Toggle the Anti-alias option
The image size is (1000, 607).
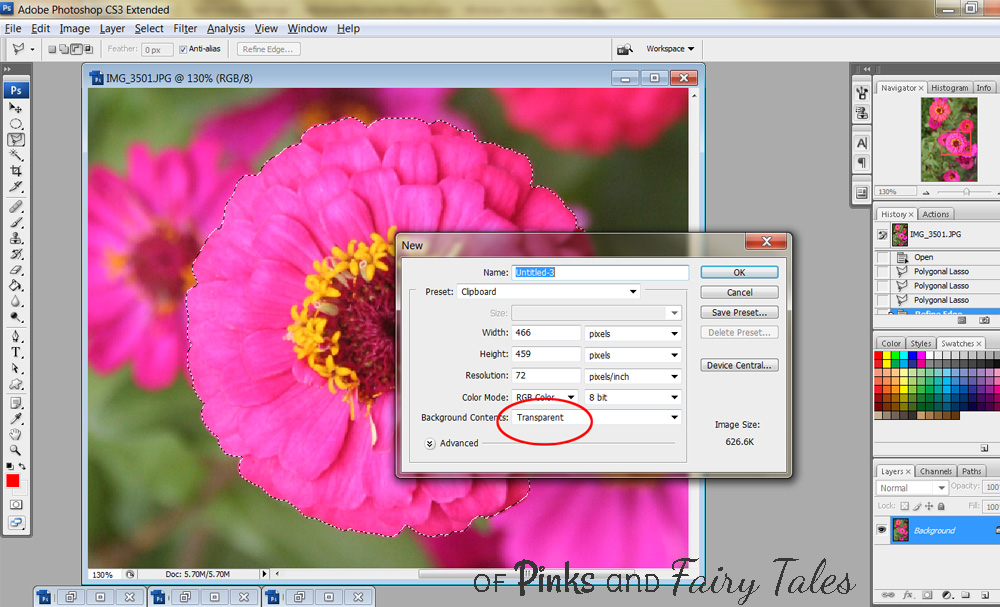[182, 48]
